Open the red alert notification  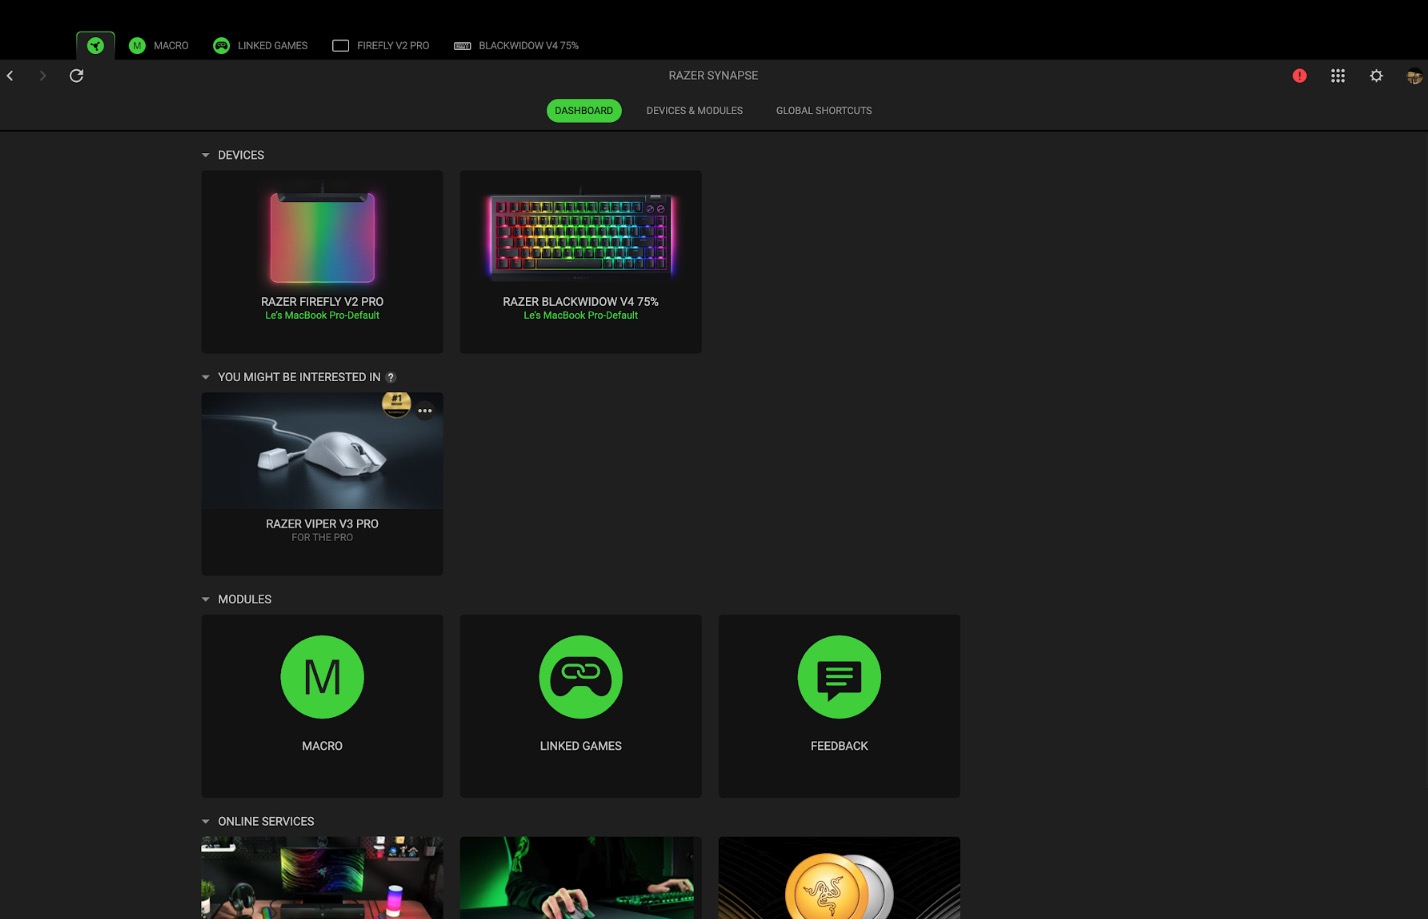(x=1299, y=75)
